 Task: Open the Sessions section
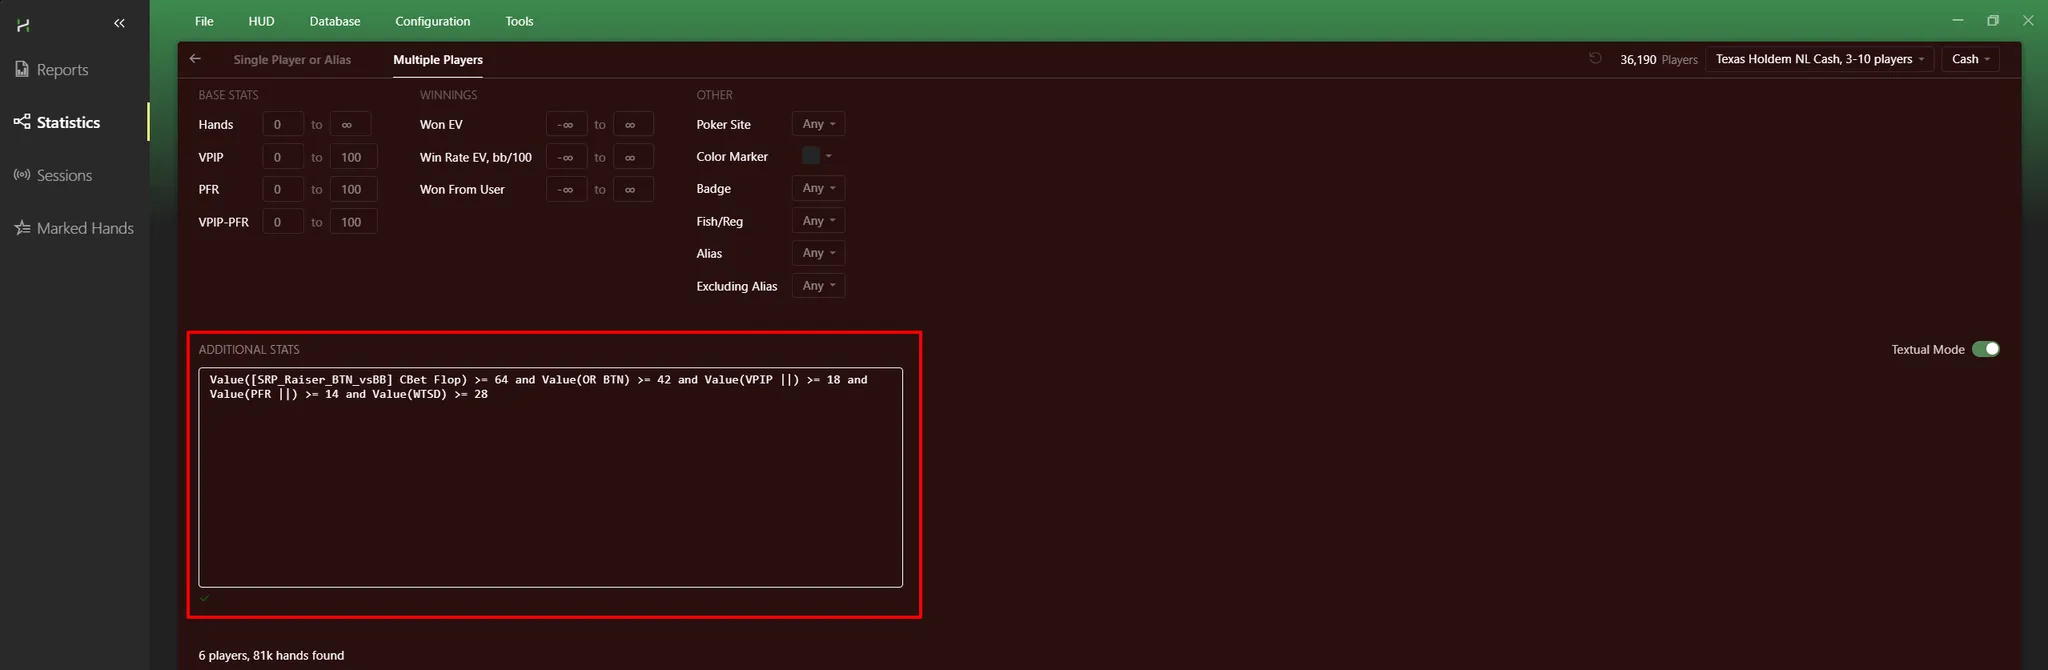(x=53, y=176)
